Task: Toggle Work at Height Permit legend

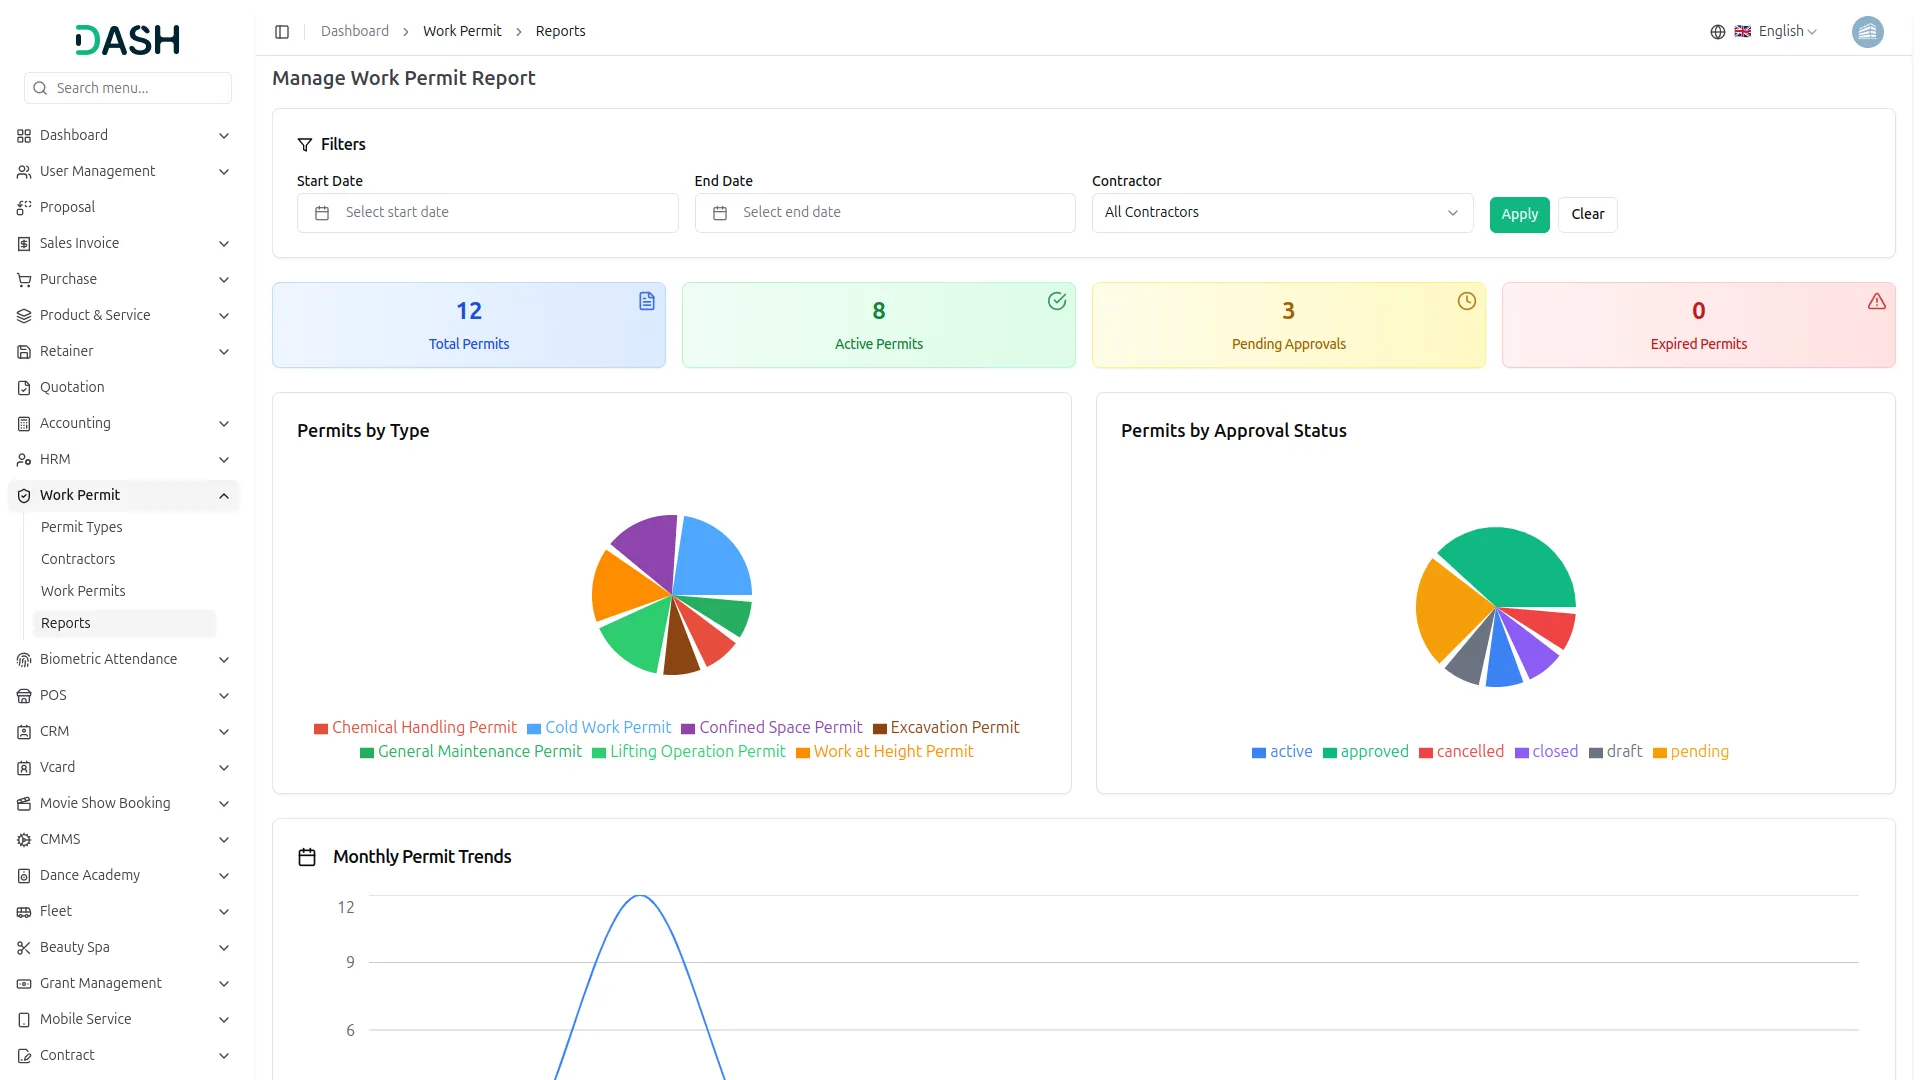Action: [x=884, y=752]
